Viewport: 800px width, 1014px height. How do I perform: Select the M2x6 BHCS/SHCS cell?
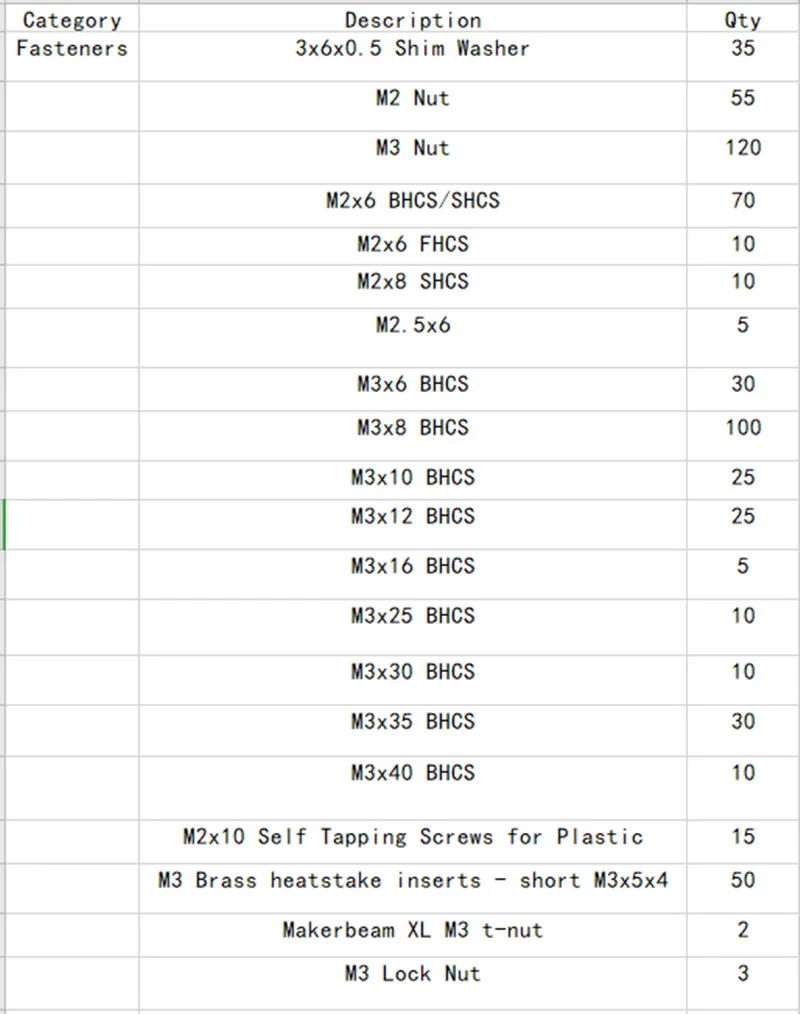(413, 206)
